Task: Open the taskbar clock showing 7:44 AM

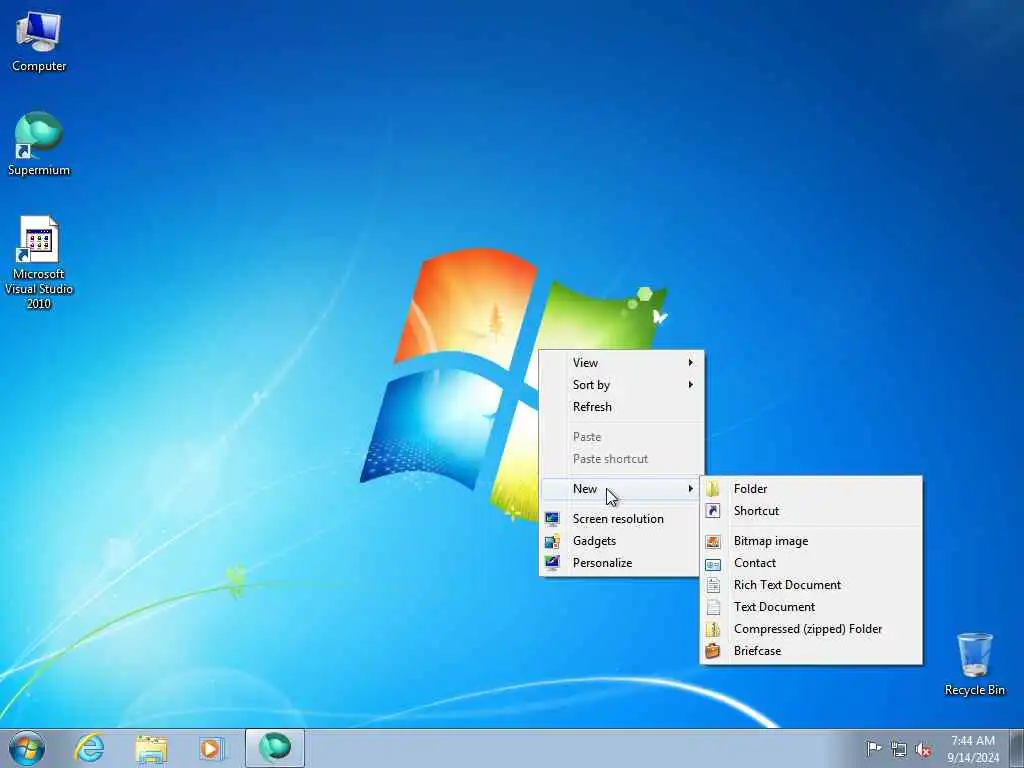Action: coord(973,749)
